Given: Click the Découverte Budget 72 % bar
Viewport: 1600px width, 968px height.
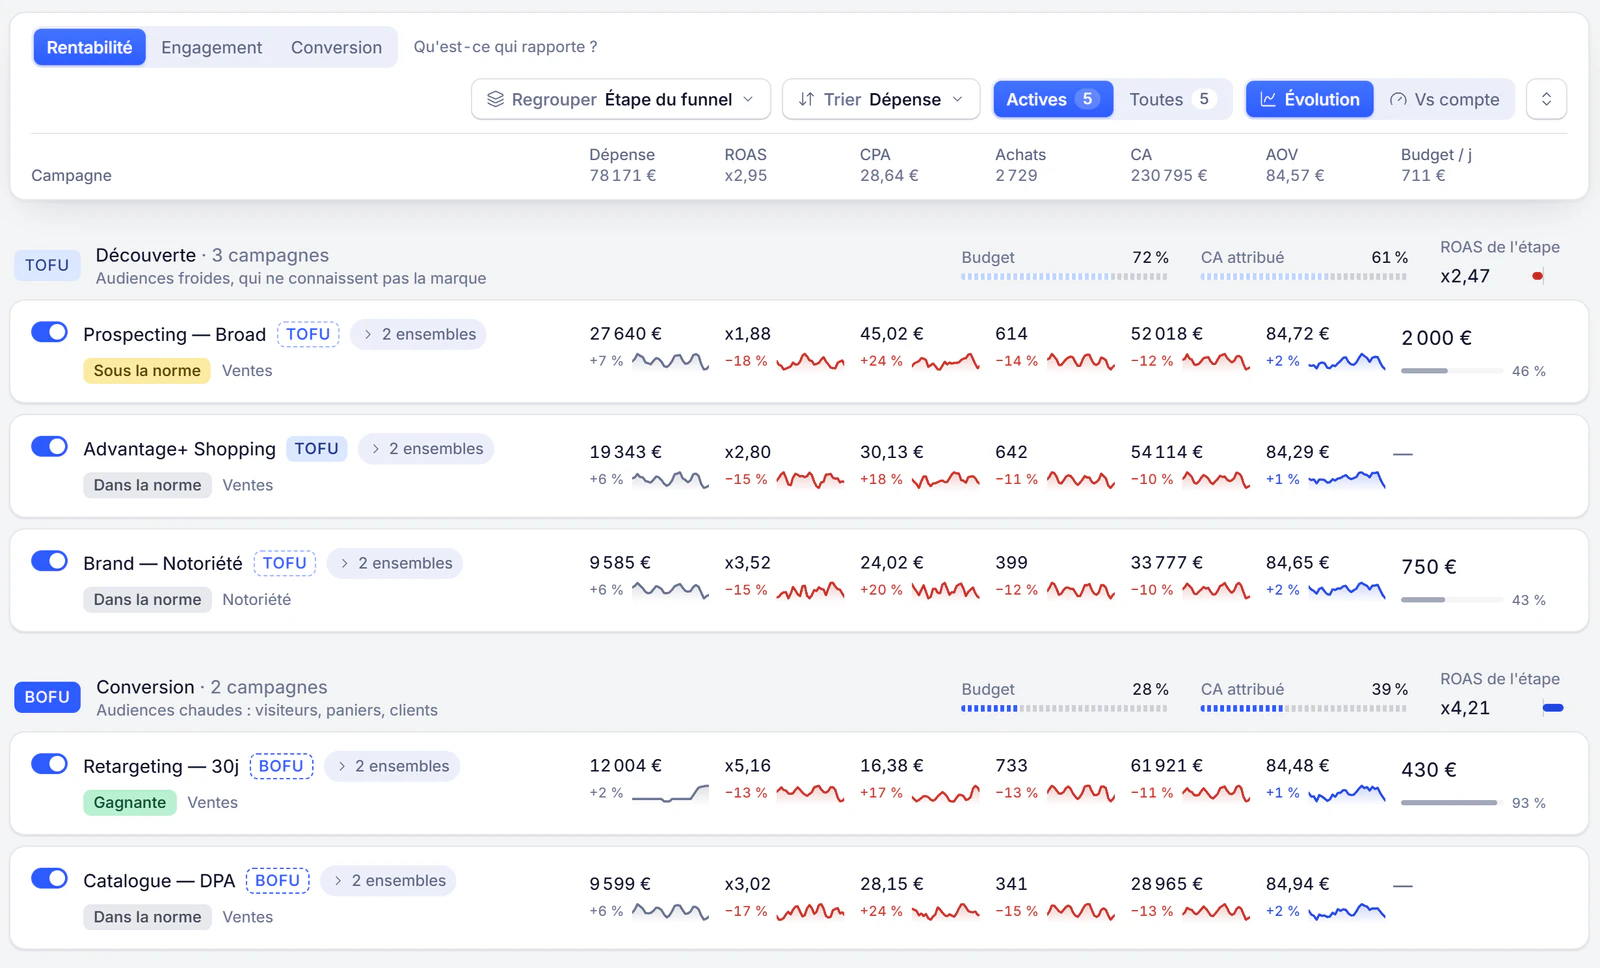Looking at the screenshot, I should [x=1064, y=277].
